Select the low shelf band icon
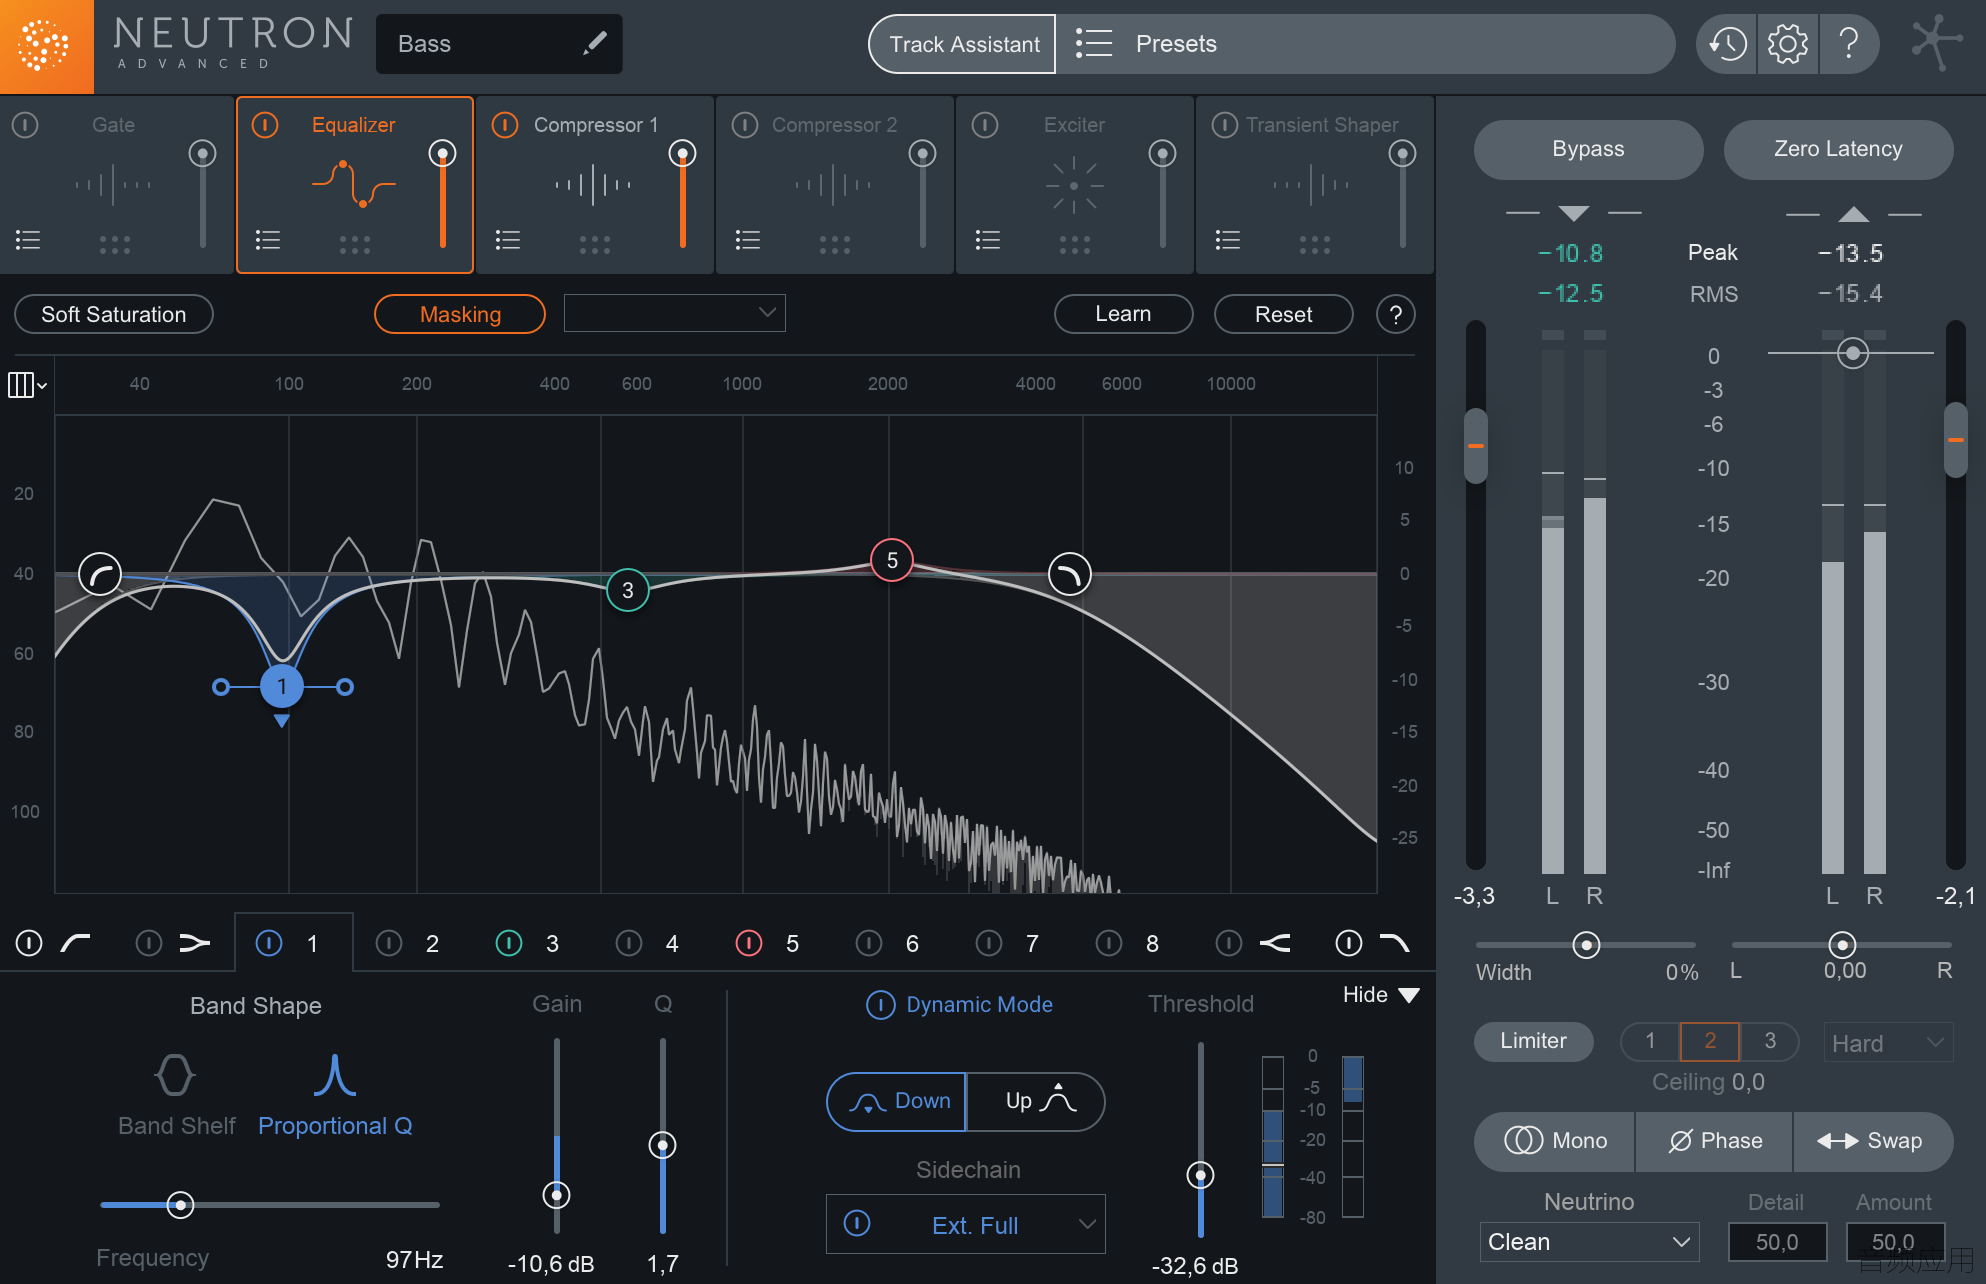Image resolution: width=1986 pixels, height=1284 pixels. (x=194, y=943)
